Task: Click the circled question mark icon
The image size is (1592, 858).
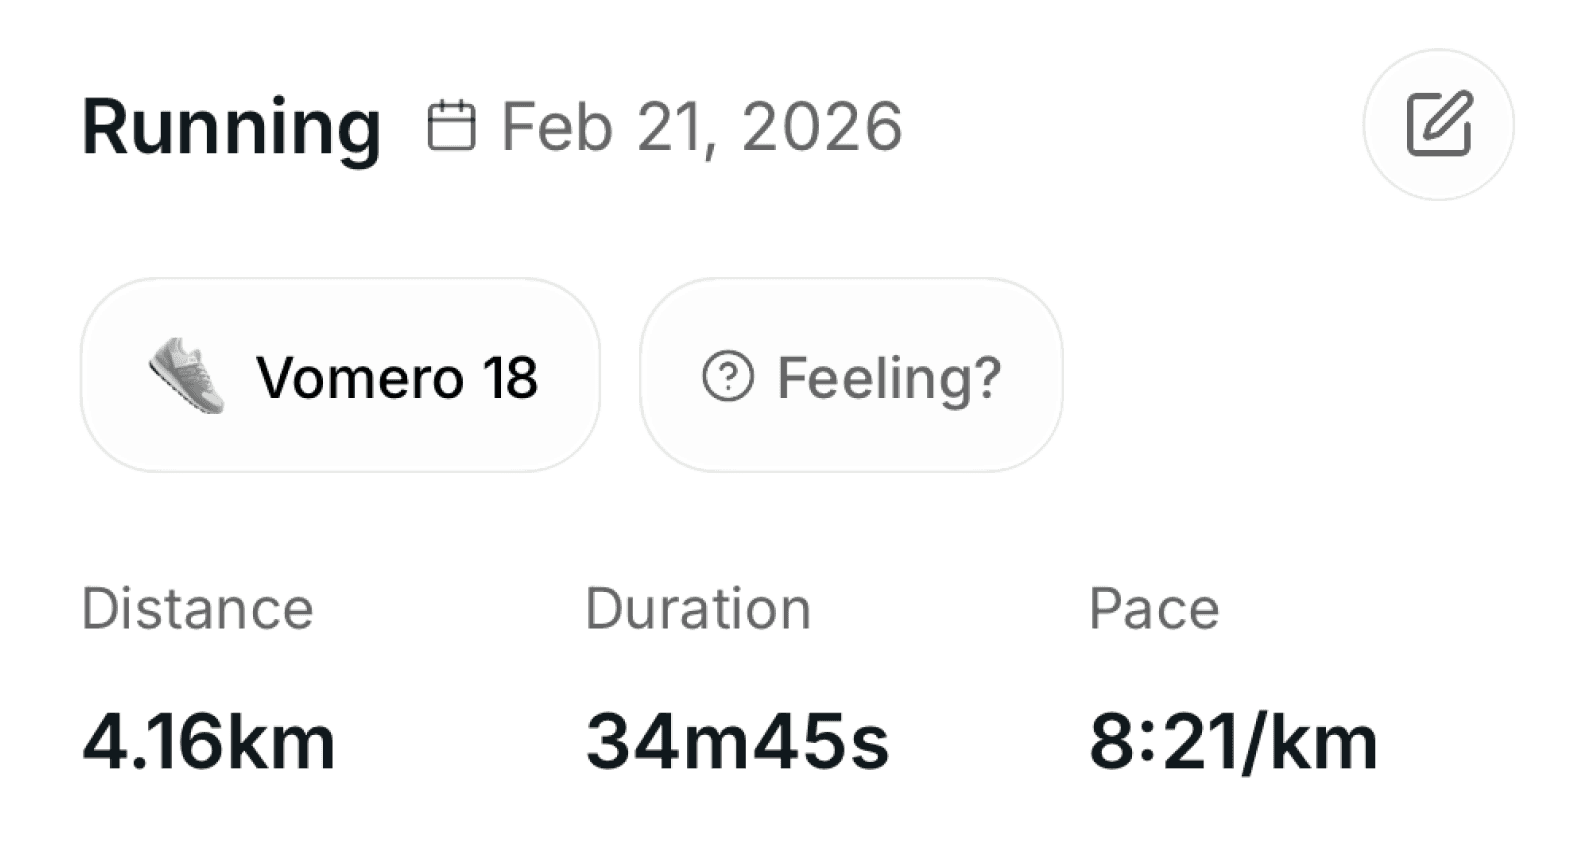Action: (727, 377)
